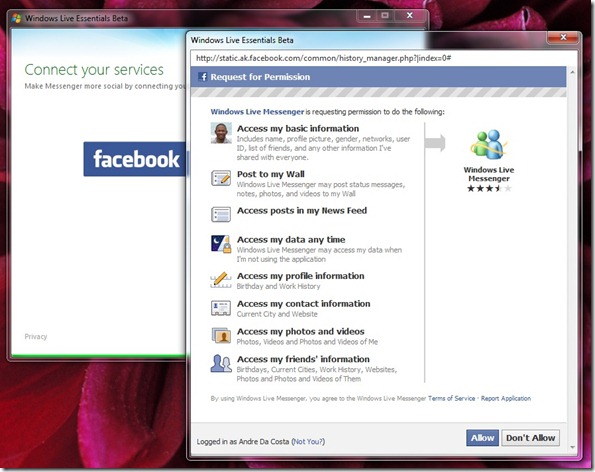This screenshot has height=472, width=595.
Task: Click the profile information pencil icon
Action: (x=221, y=280)
